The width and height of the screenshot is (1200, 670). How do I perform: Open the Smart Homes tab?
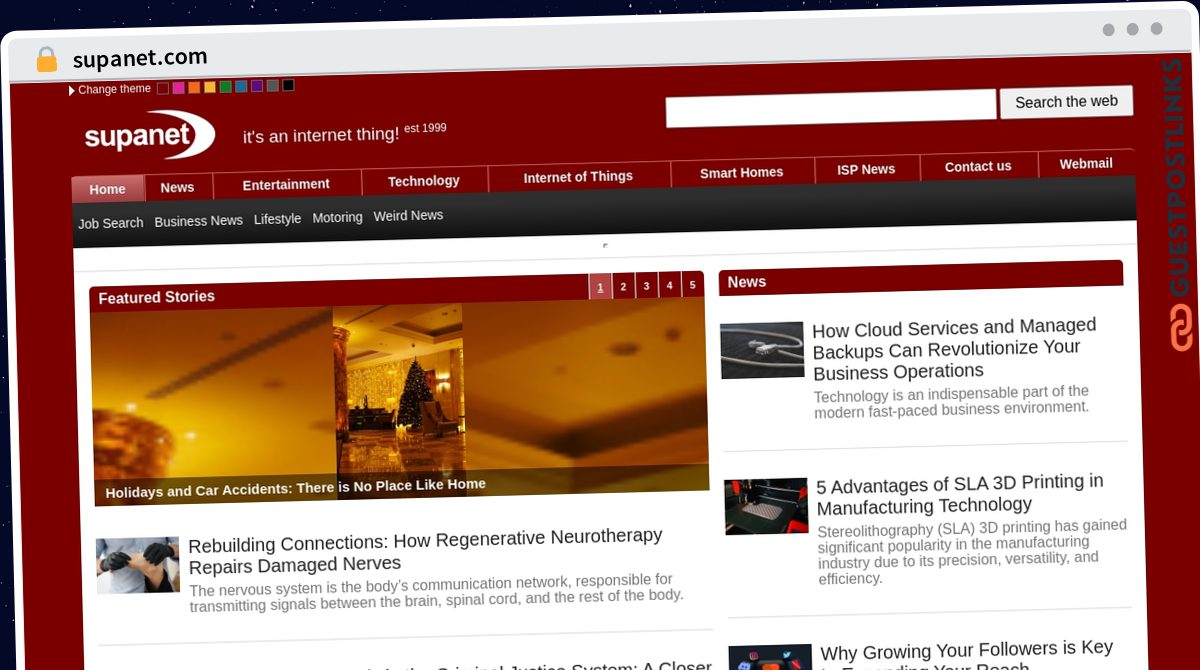tap(742, 173)
